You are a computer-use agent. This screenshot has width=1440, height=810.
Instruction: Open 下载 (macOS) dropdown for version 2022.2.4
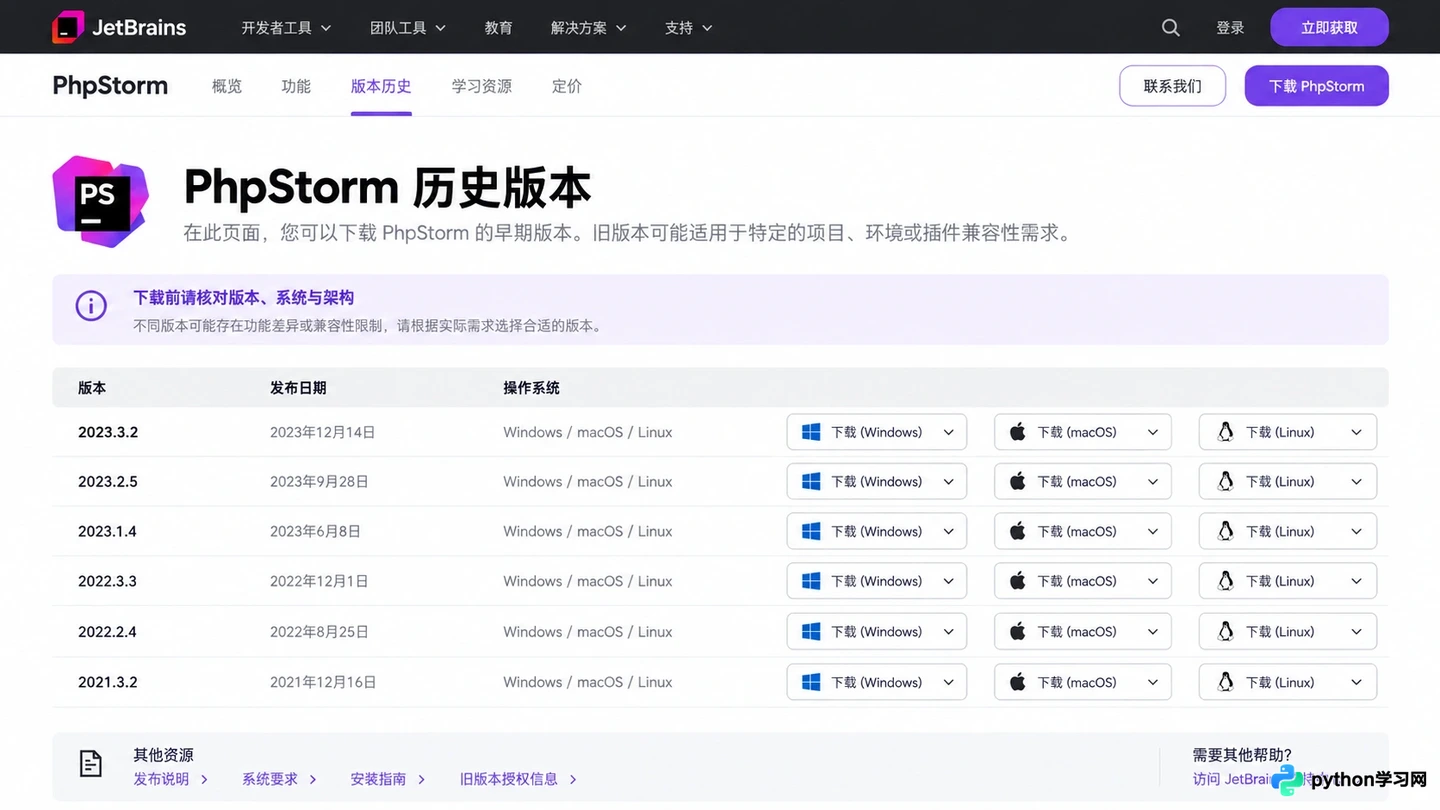pos(1082,631)
